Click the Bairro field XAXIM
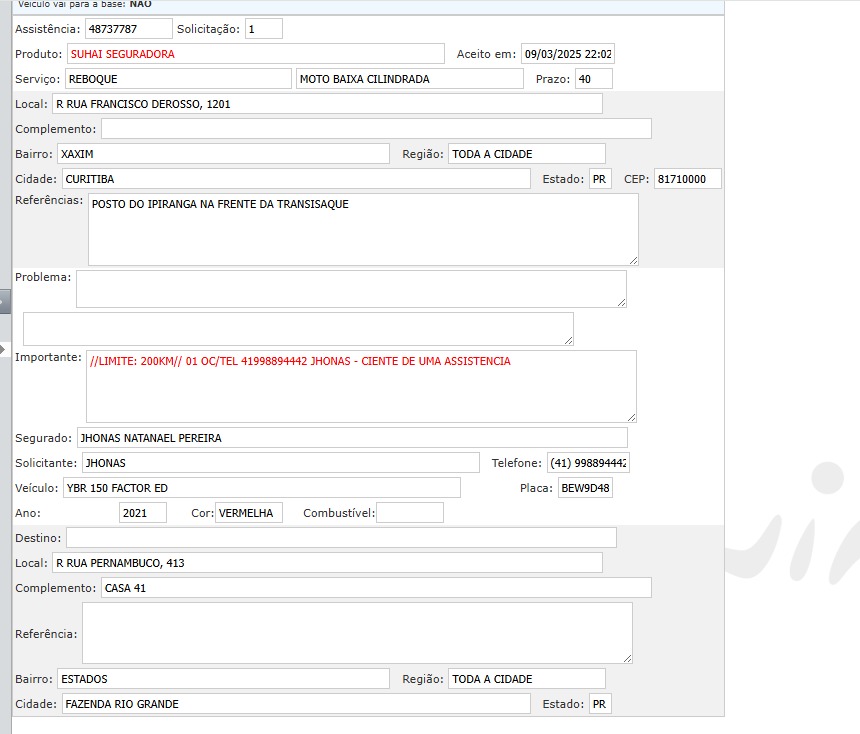 (223, 154)
